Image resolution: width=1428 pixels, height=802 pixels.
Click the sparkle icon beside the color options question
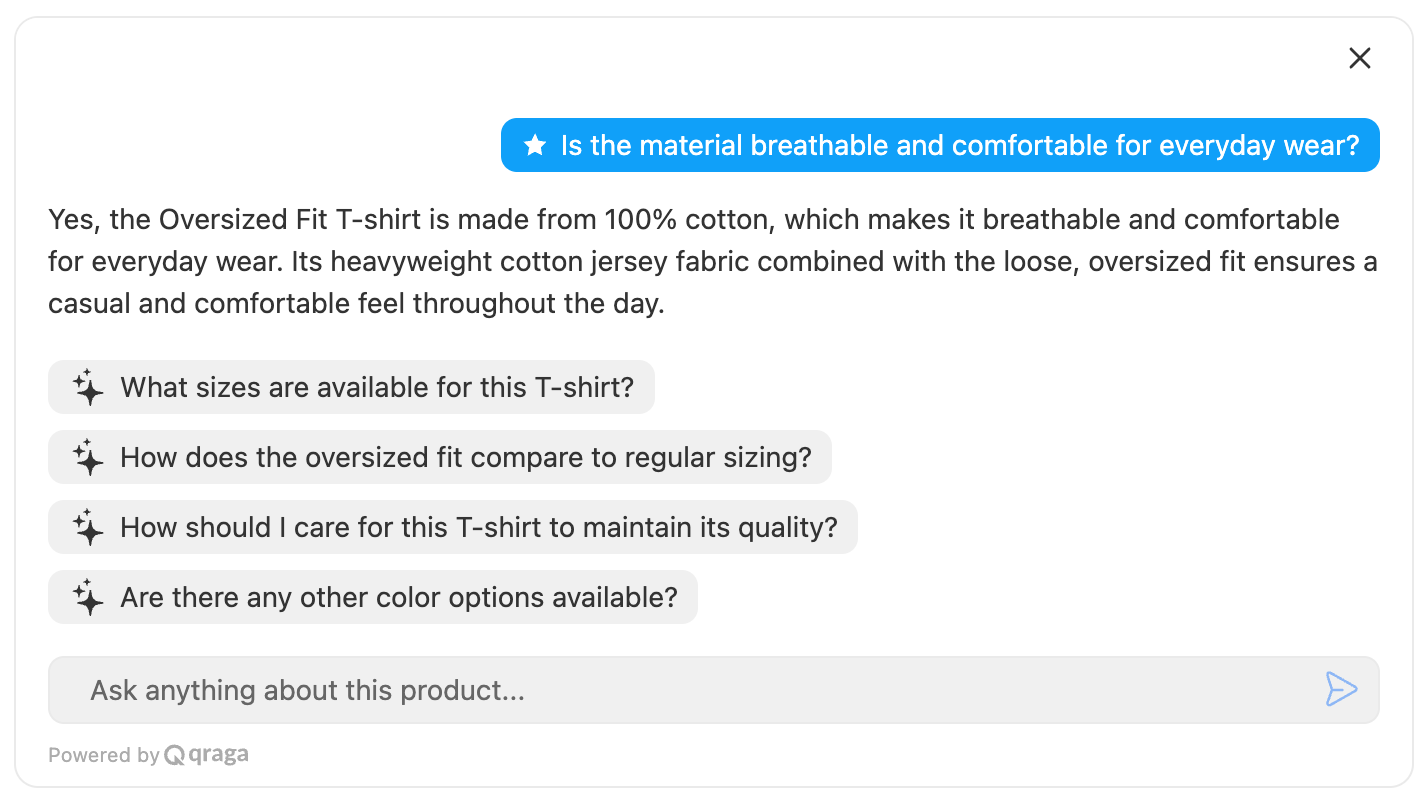pyautogui.click(x=88, y=597)
